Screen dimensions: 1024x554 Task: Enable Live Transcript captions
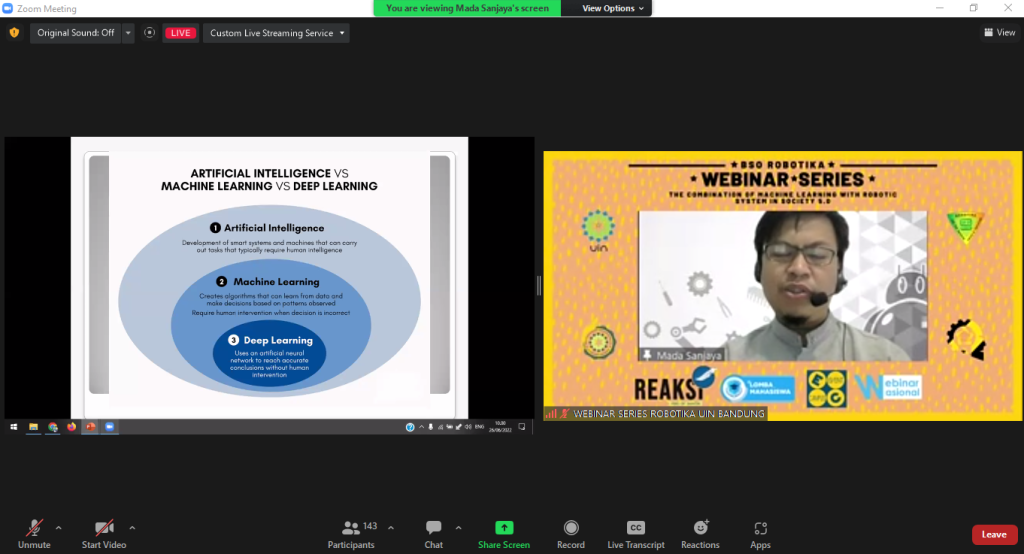click(x=635, y=533)
